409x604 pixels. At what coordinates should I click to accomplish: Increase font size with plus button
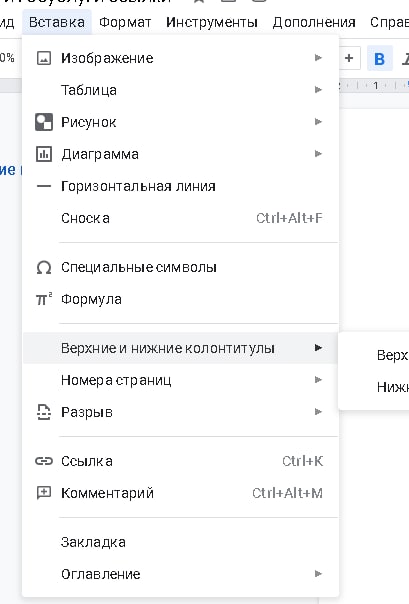click(349, 58)
